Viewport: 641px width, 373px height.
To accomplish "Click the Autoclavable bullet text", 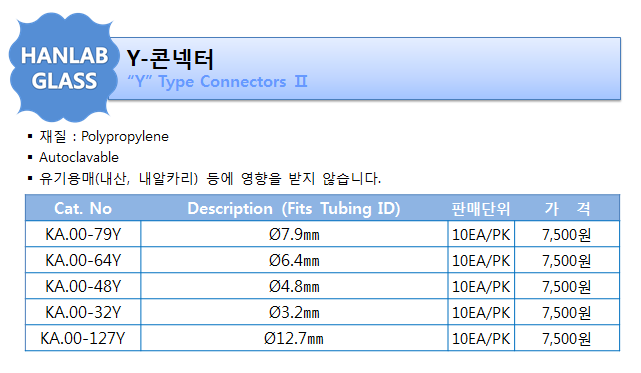I will pyautogui.click(x=79, y=157).
